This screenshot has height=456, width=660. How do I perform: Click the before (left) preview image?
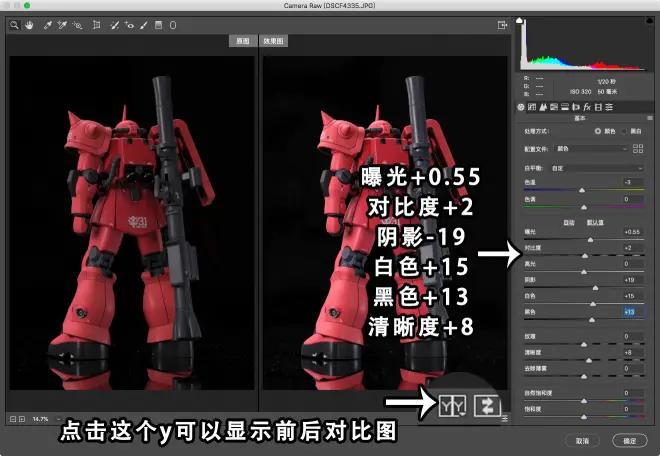click(x=132, y=223)
